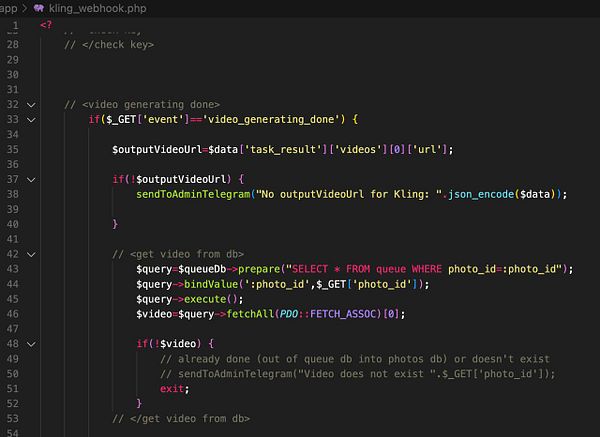Click the 'already done' comment on line 49

[355, 359]
